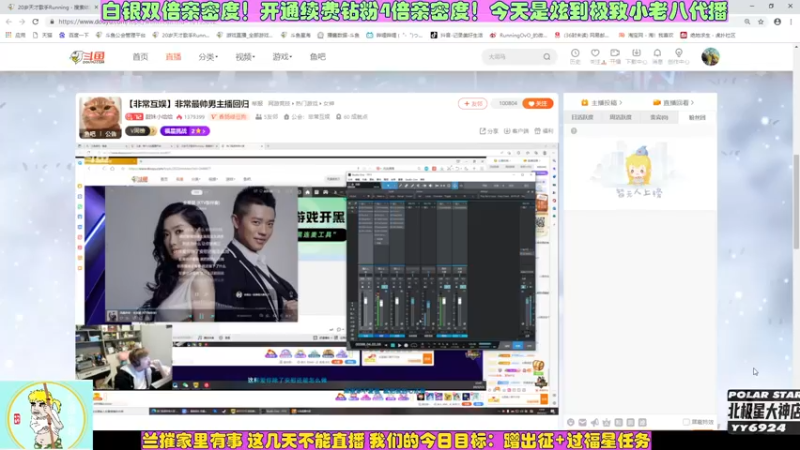The width and height of the screenshot is (800, 450).
Task: Open the 首页 home nav item
Action: [140, 57]
